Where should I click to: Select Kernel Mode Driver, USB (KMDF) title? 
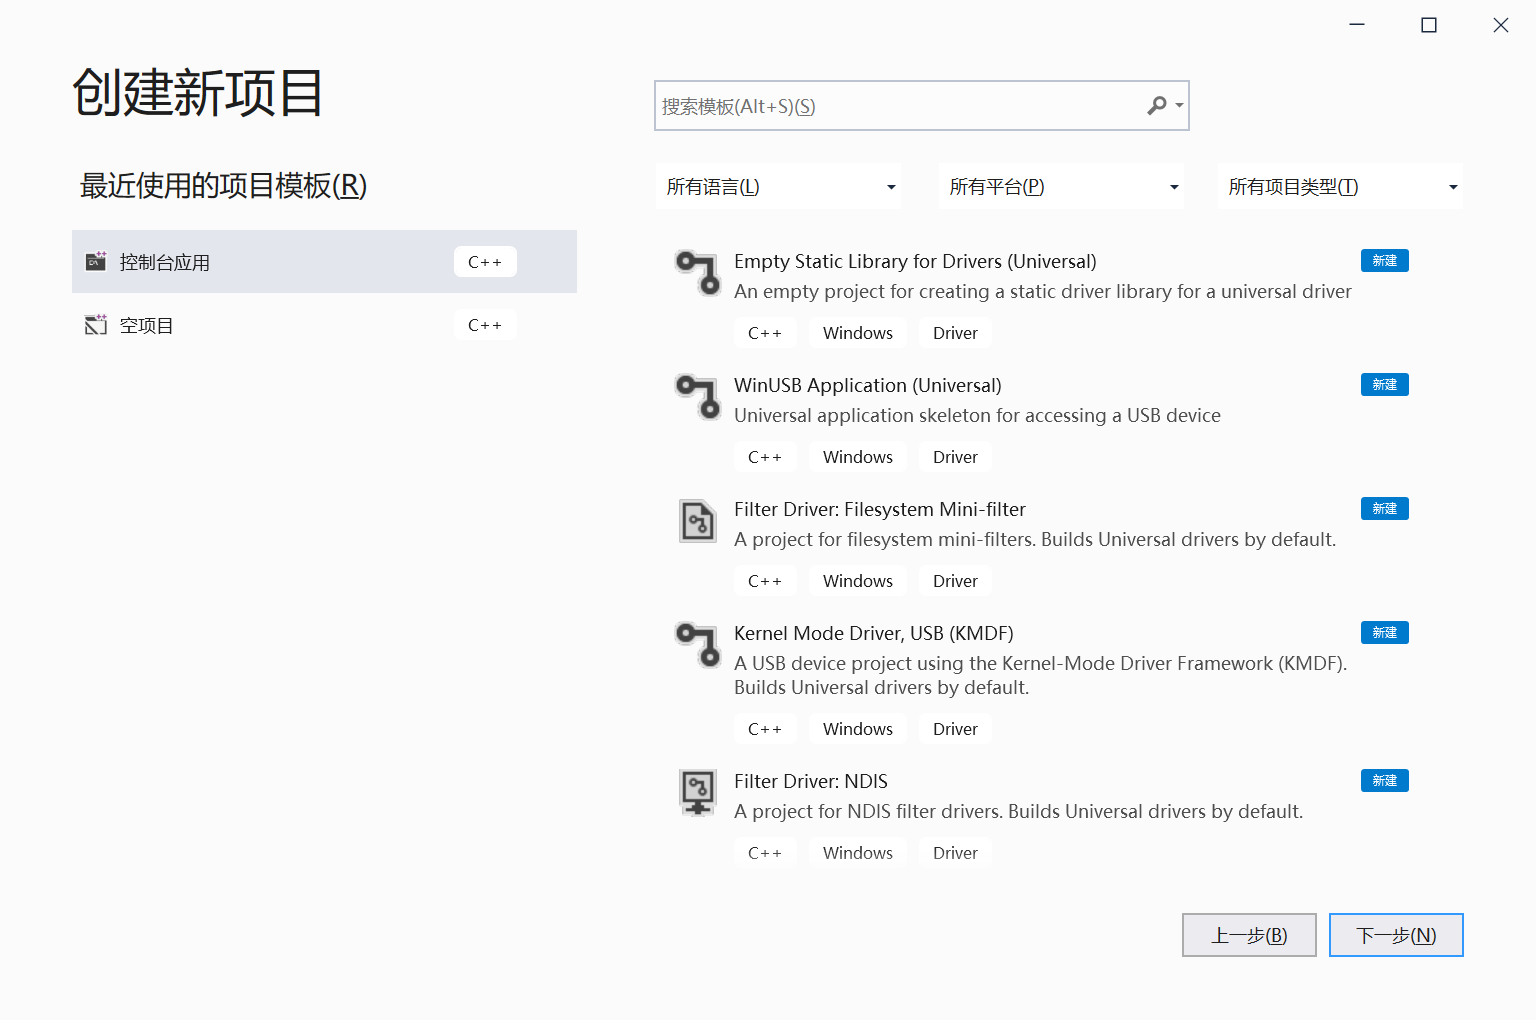[874, 633]
